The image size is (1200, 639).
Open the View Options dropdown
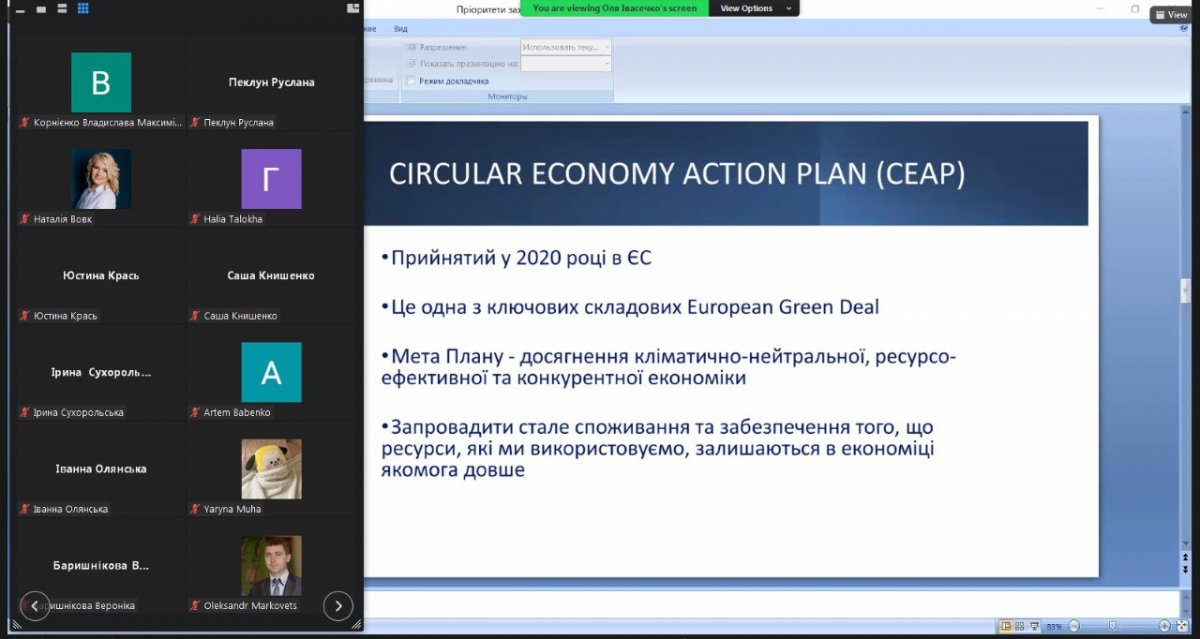click(x=754, y=8)
